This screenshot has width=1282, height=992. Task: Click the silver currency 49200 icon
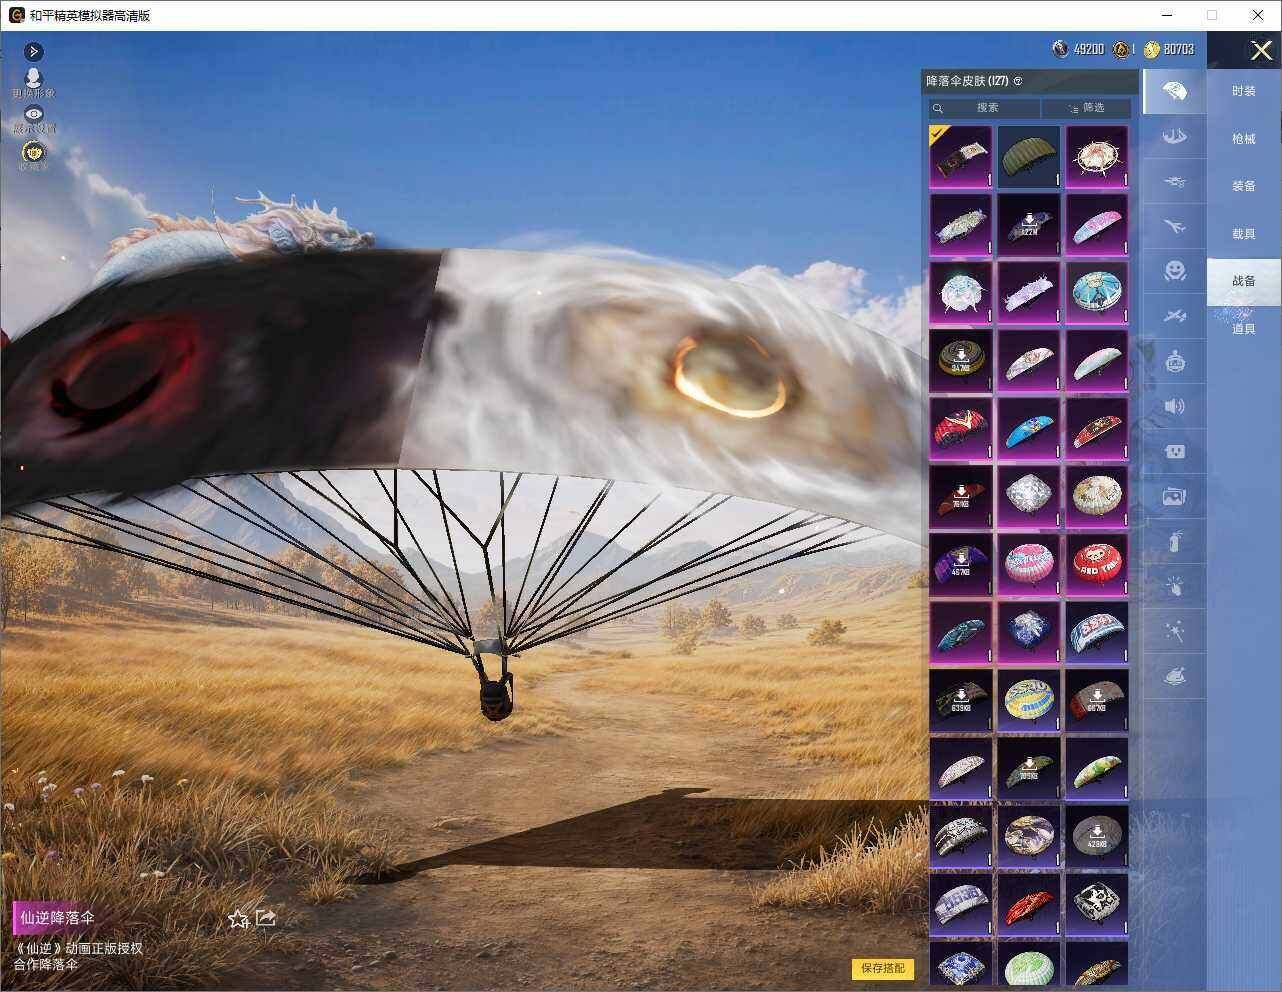[1060, 49]
